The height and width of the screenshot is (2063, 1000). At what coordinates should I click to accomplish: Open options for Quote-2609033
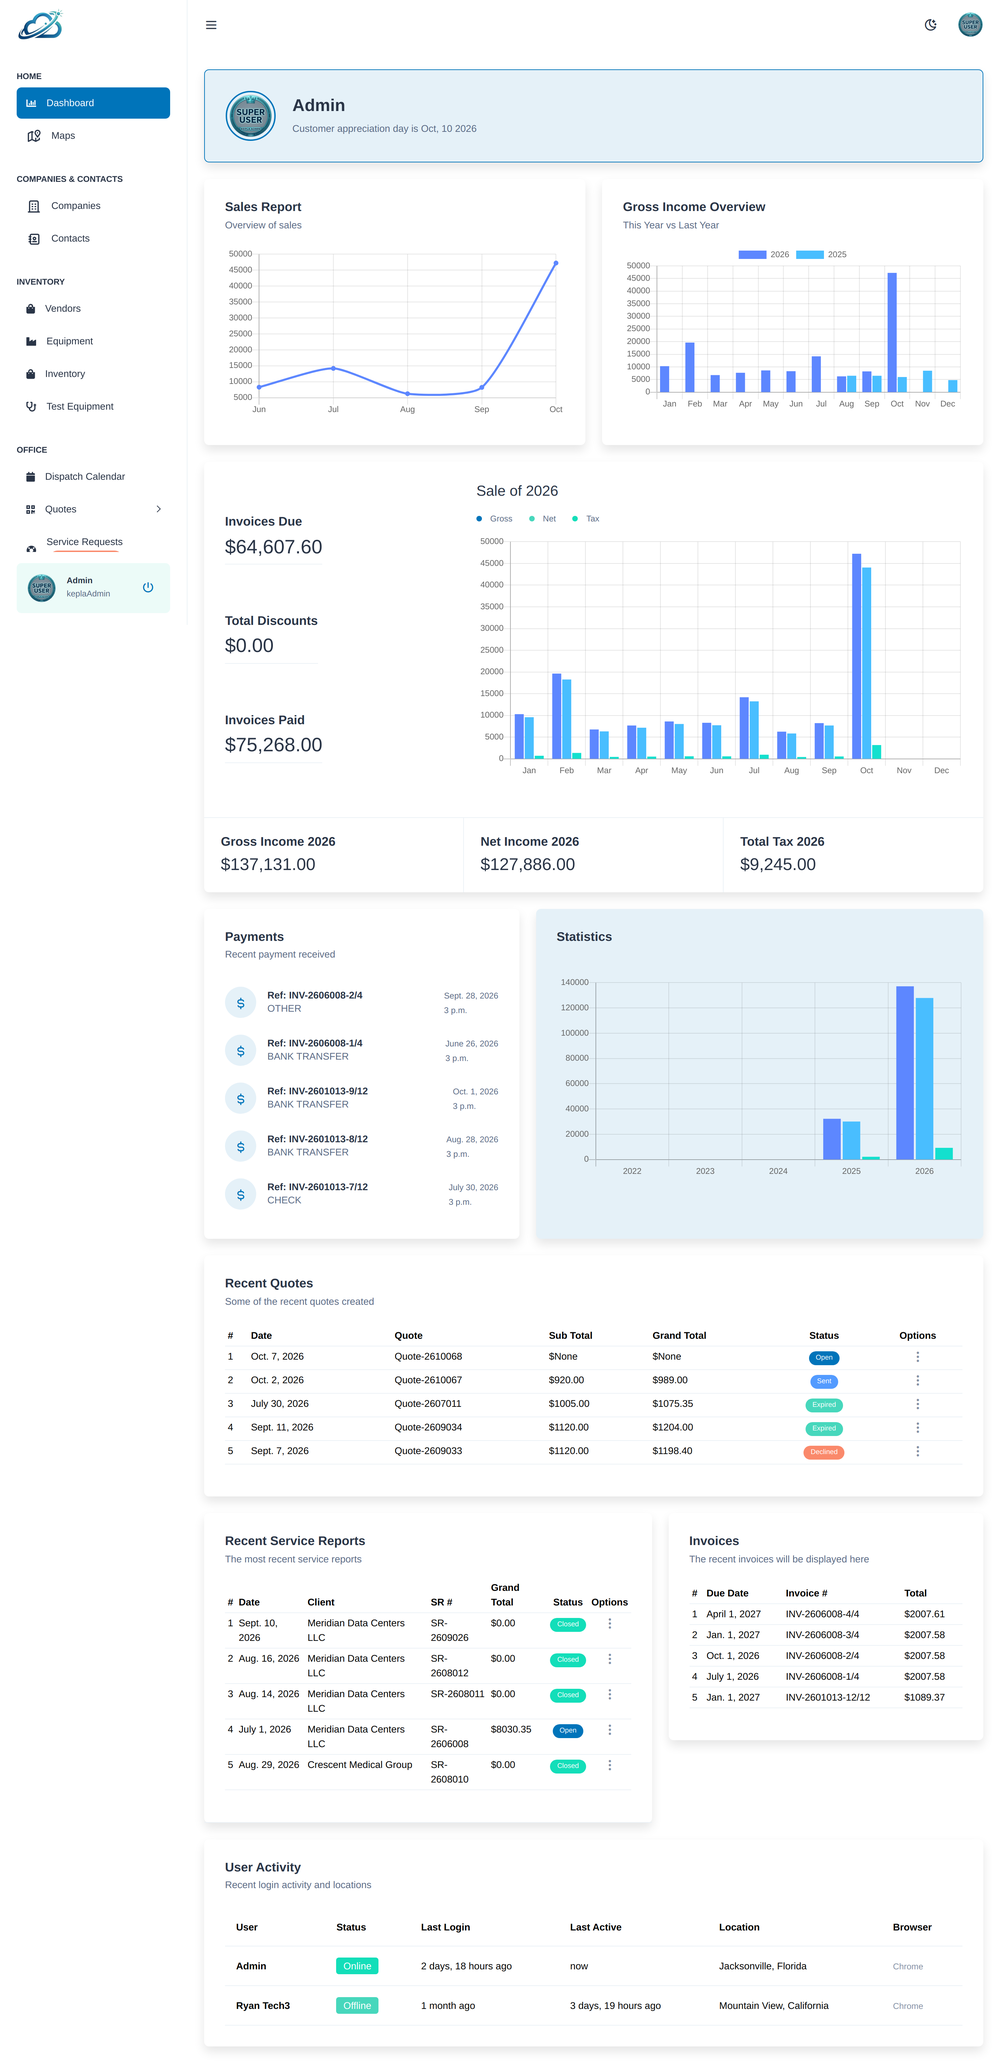pyautogui.click(x=918, y=1451)
